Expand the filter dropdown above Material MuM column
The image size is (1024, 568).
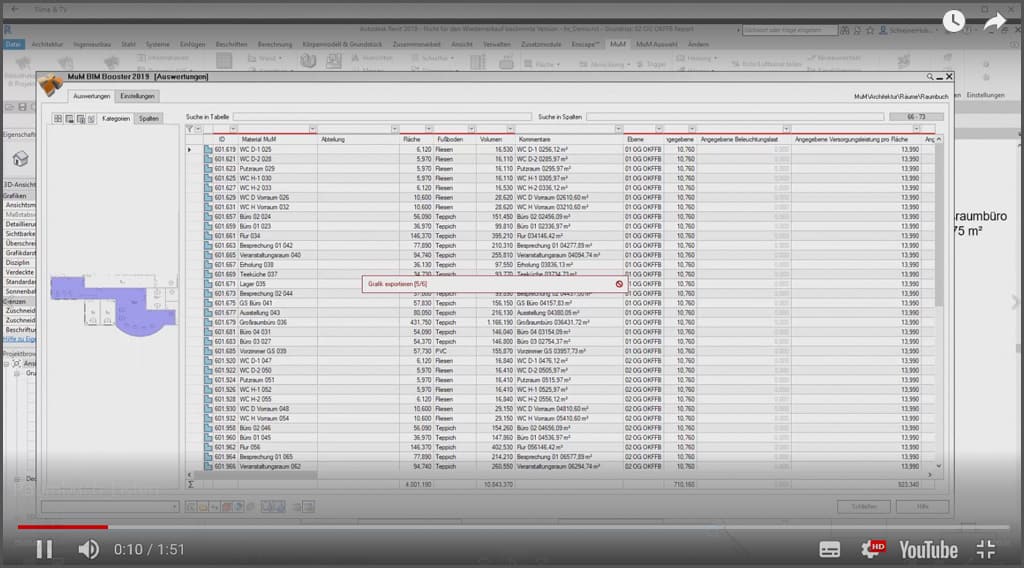312,129
